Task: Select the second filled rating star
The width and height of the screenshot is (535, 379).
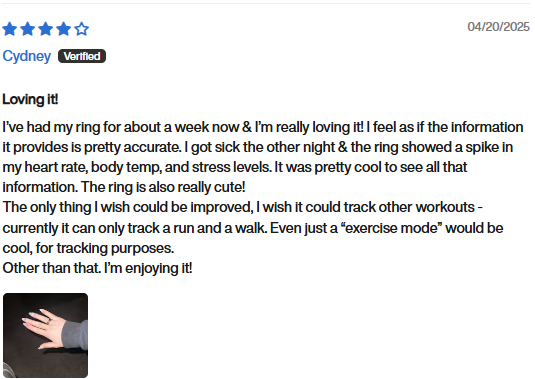Action: pos(28,29)
